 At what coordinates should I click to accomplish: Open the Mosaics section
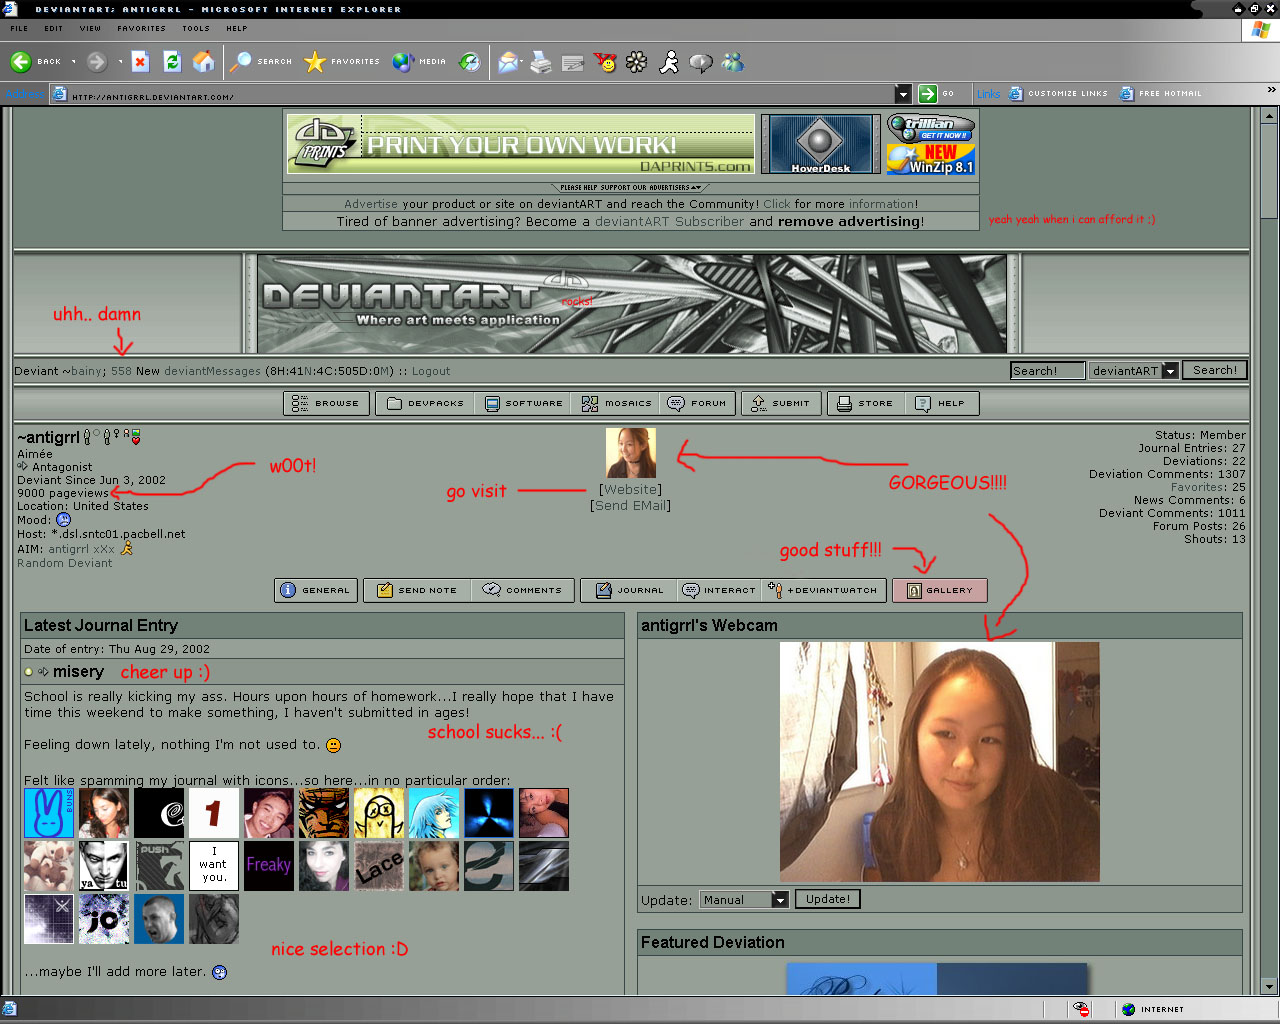point(617,404)
